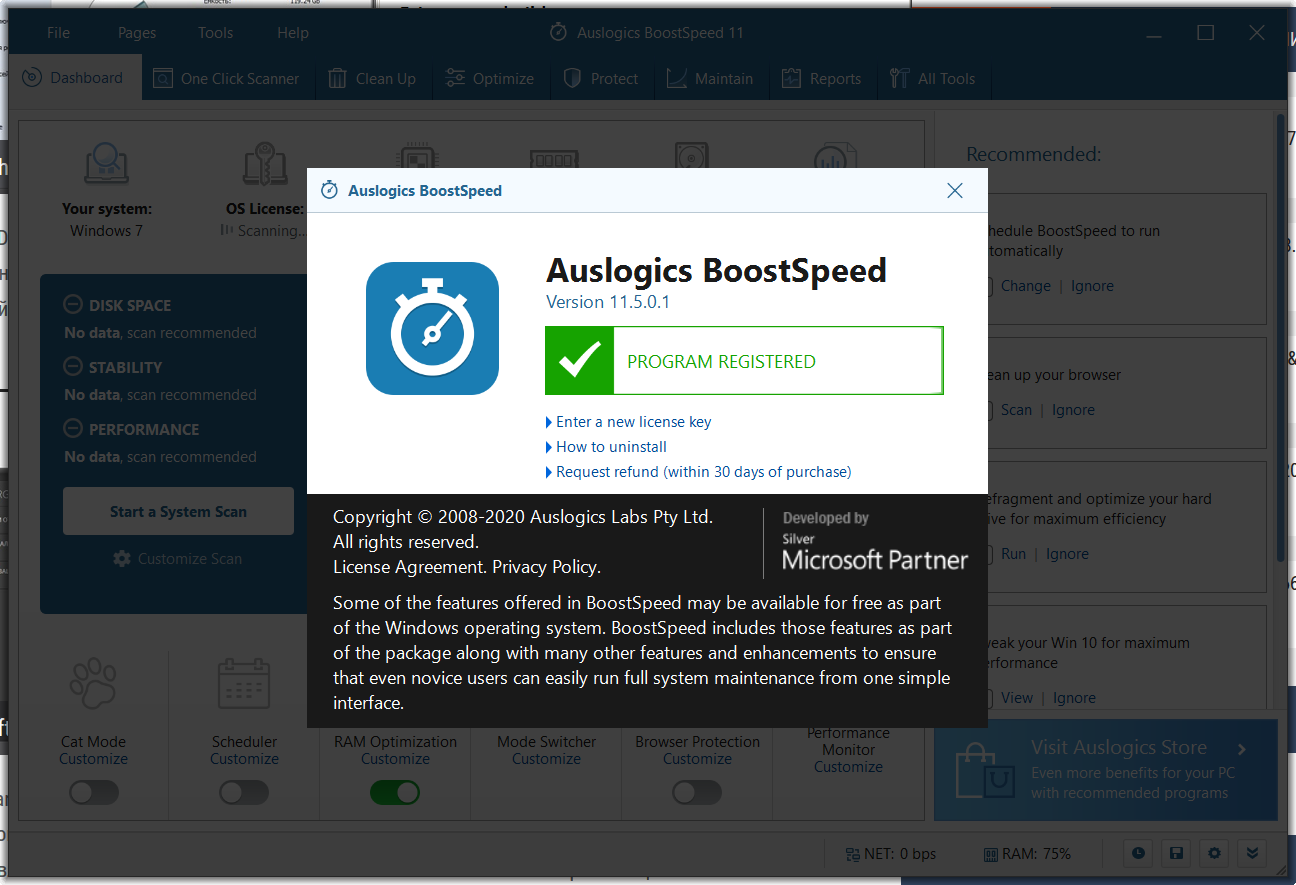Open the License Agreement link
The width and height of the screenshot is (1296, 885).
409,567
